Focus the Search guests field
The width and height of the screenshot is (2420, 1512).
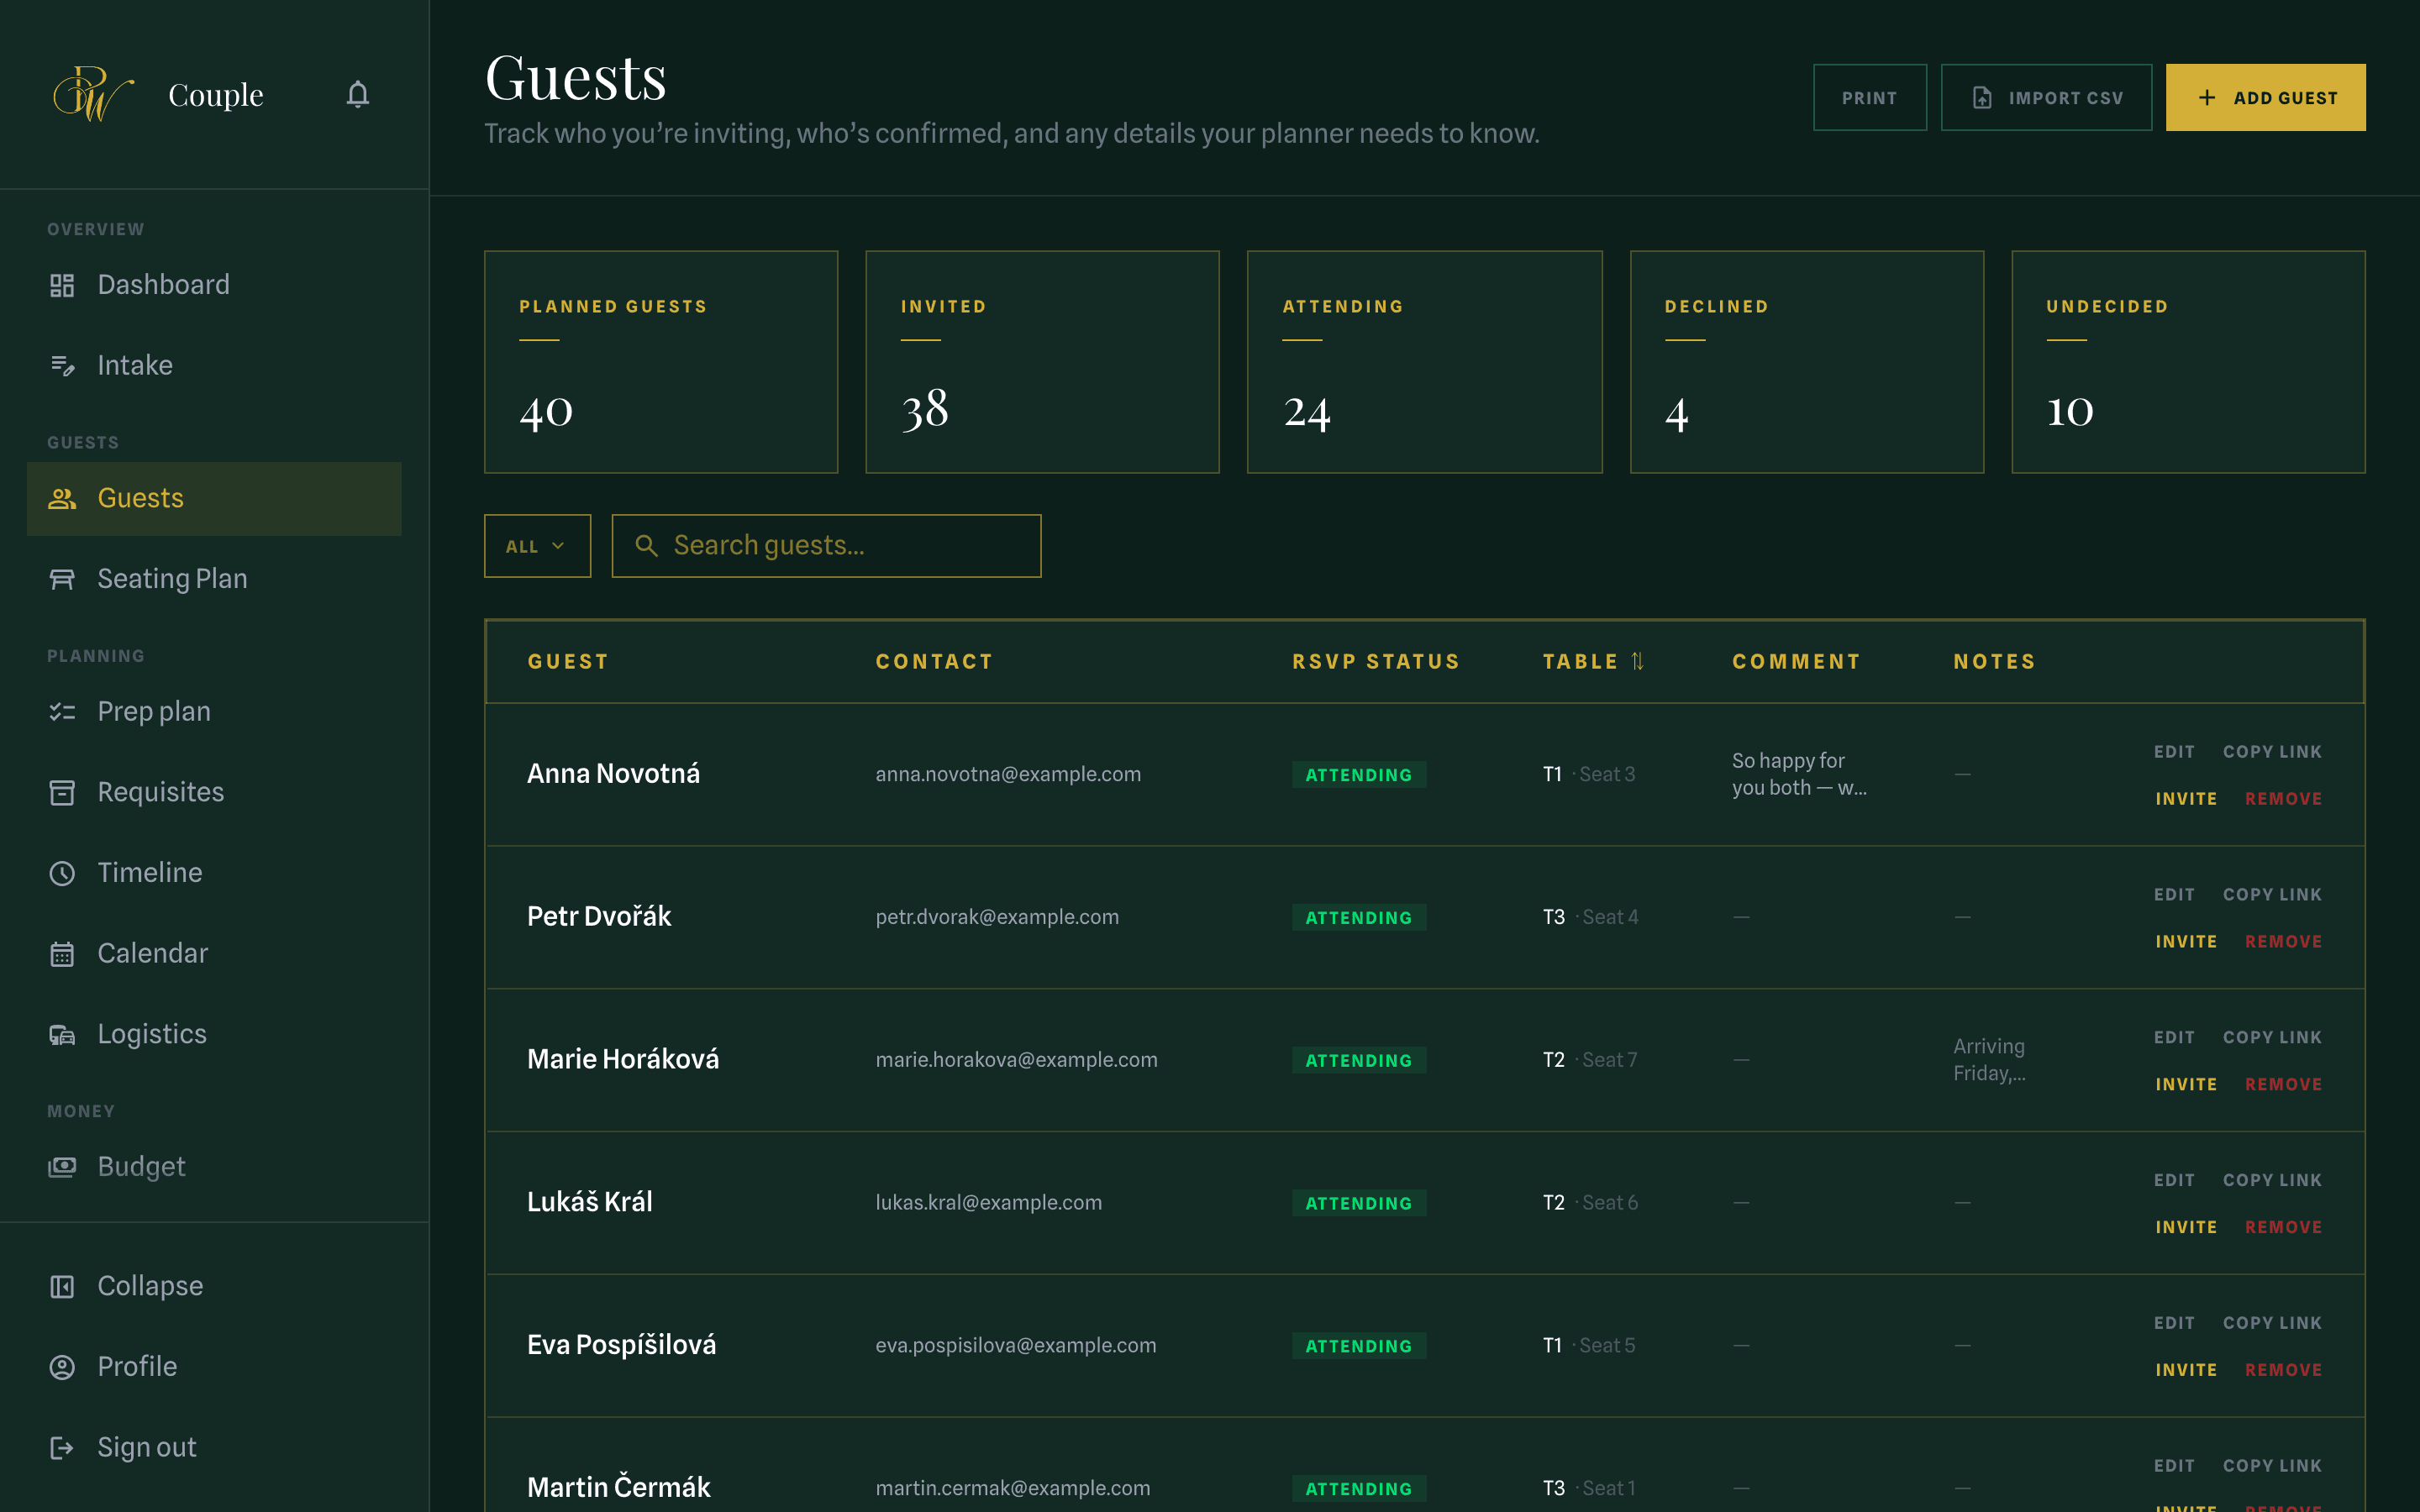(826, 546)
